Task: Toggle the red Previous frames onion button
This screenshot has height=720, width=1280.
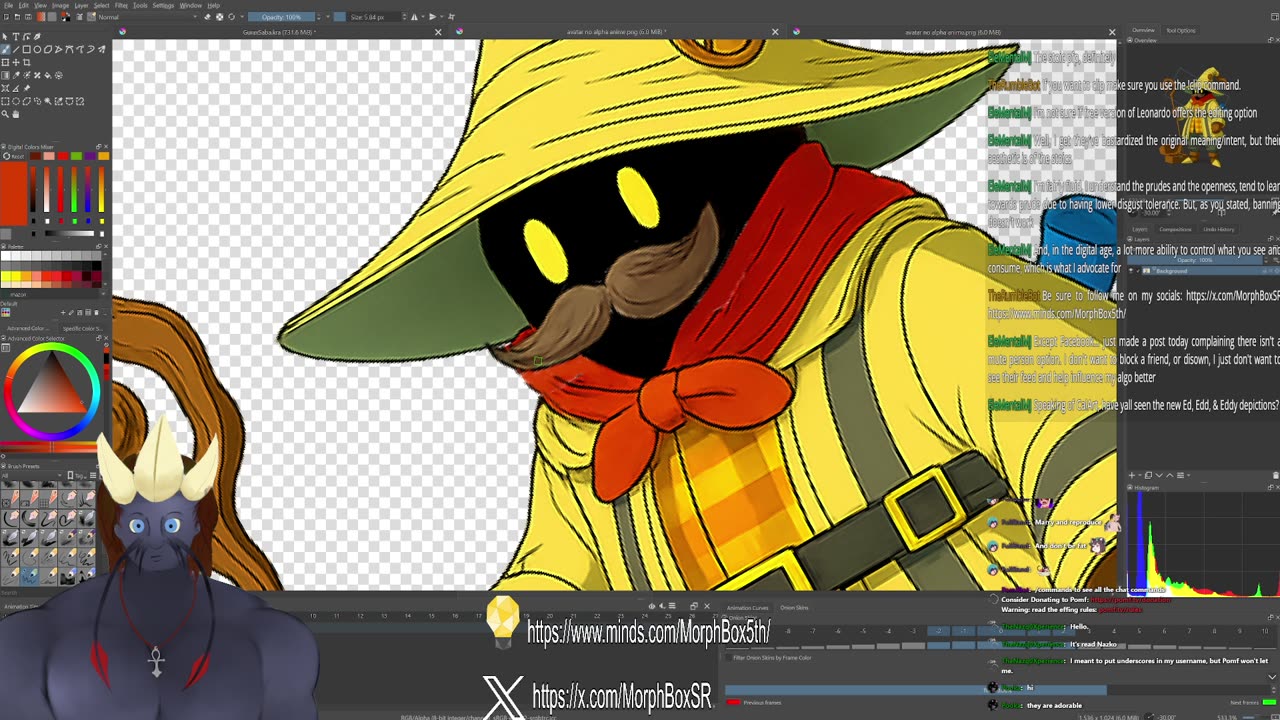Action: pos(733,702)
